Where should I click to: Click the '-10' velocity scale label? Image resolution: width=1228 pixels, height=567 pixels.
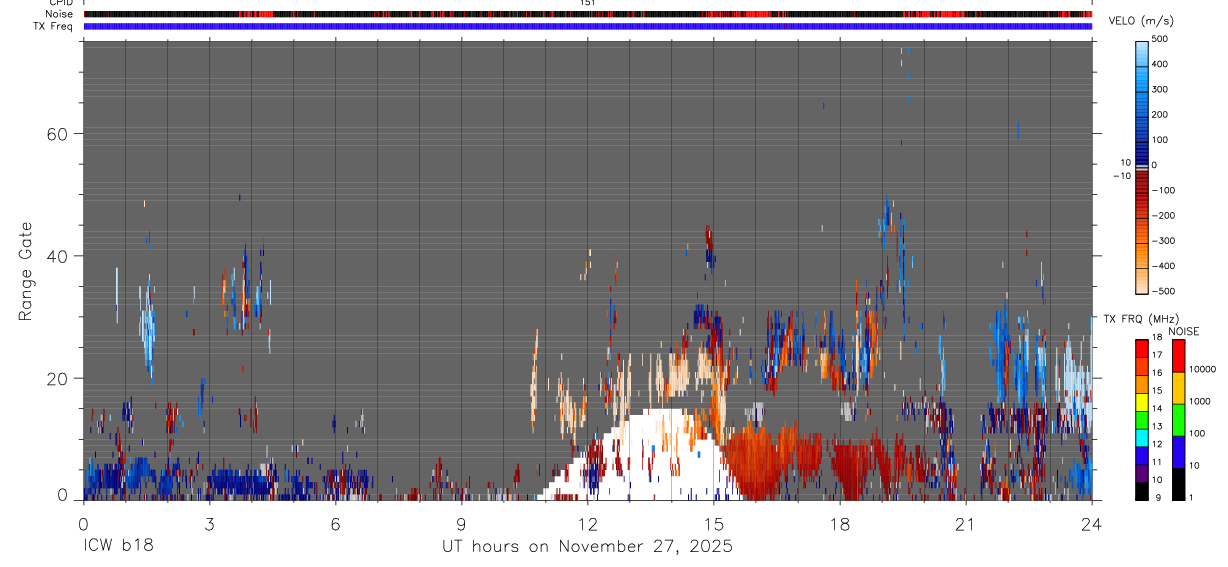coord(1122,175)
